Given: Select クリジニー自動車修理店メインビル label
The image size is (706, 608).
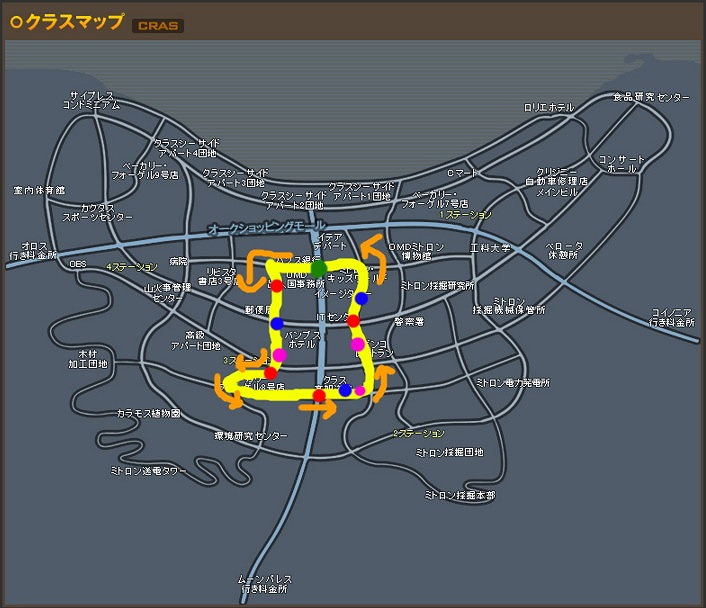Looking at the screenshot, I should [x=556, y=181].
